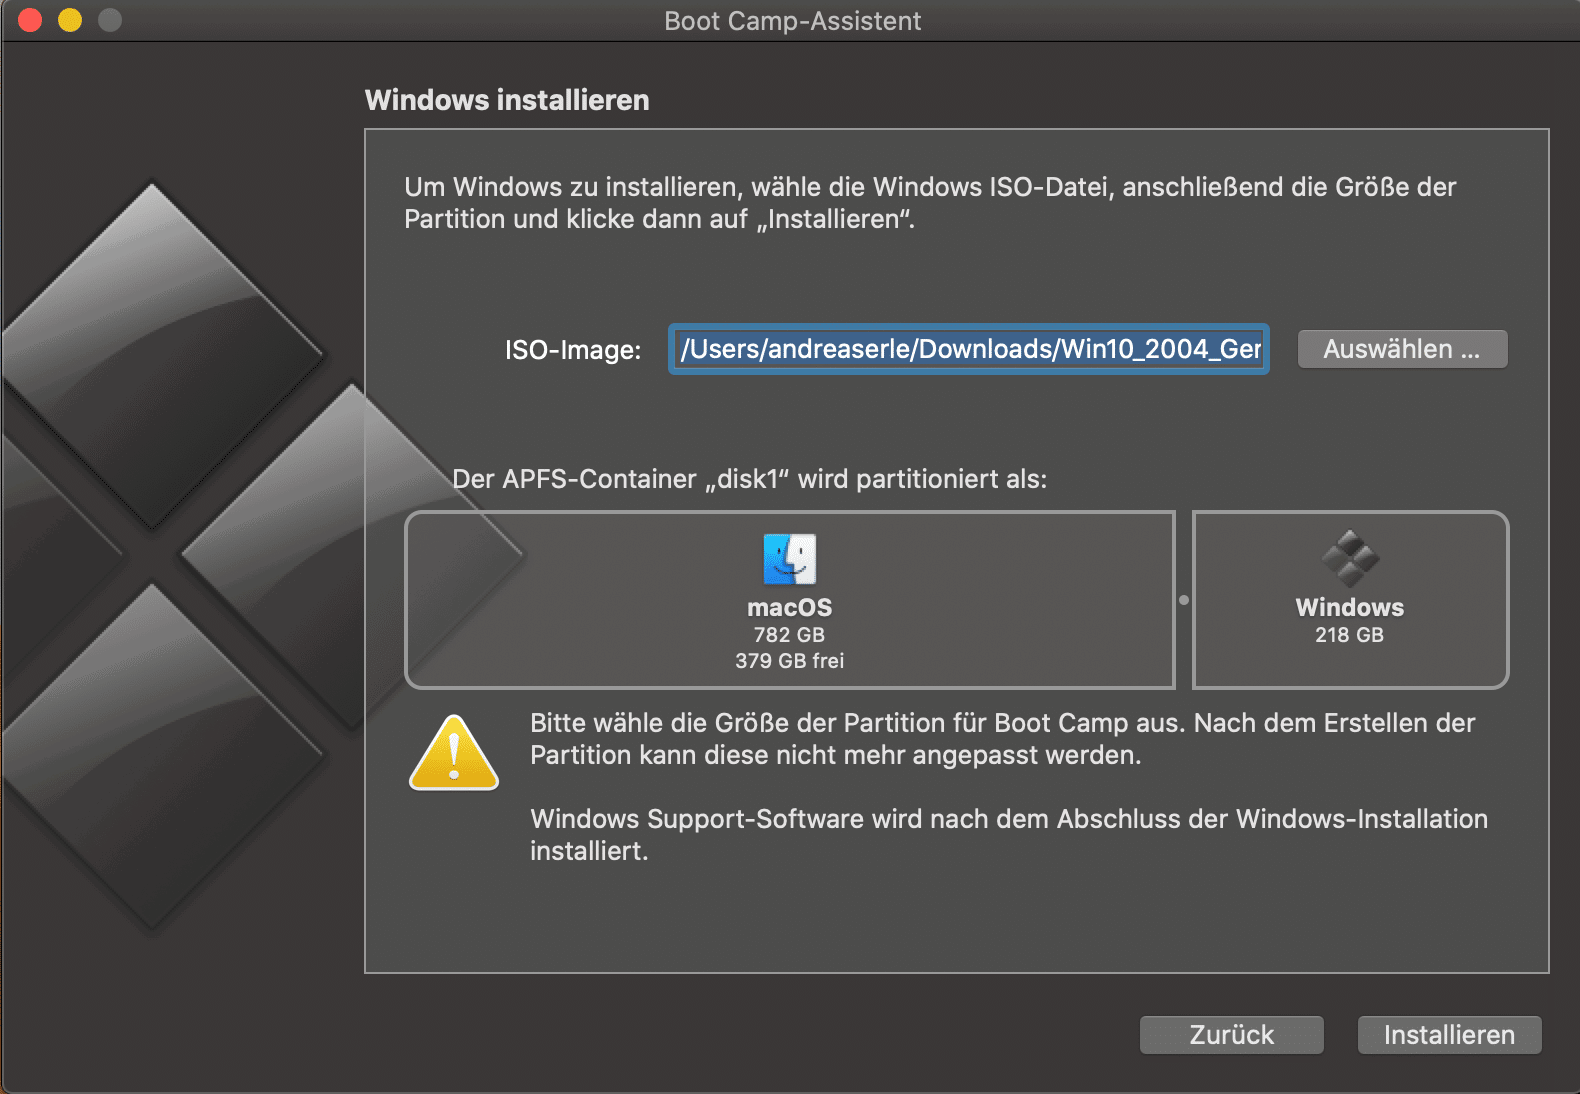The width and height of the screenshot is (1580, 1094).
Task: Click the Boot Camp-Assistent window title
Action: click(x=792, y=21)
